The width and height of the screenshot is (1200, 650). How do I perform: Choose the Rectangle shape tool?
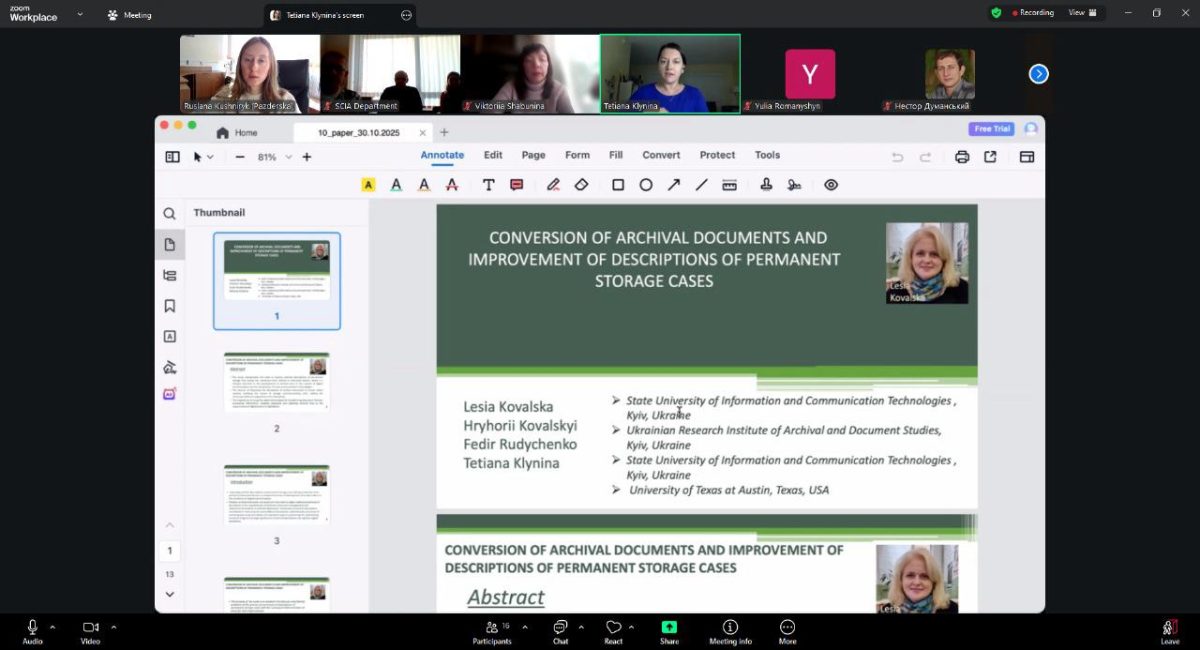618,185
